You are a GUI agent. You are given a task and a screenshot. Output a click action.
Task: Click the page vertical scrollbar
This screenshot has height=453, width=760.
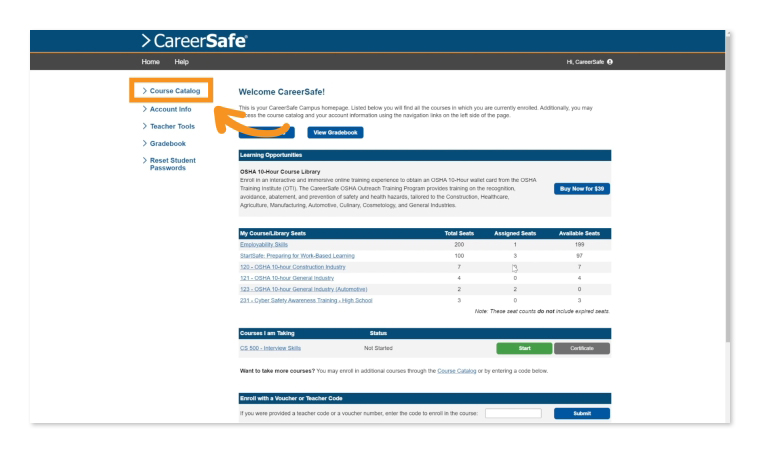click(x=728, y=187)
